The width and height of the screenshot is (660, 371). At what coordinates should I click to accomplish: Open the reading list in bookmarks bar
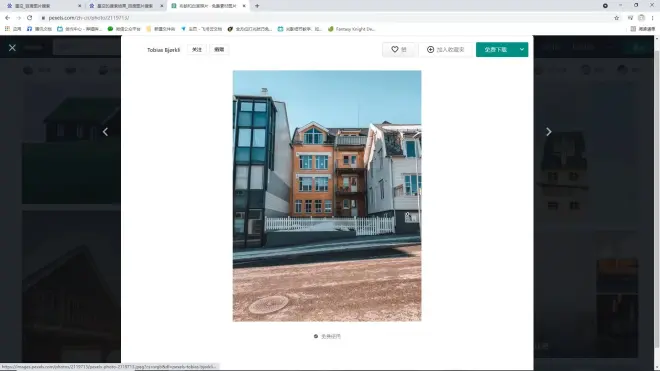[643, 29]
